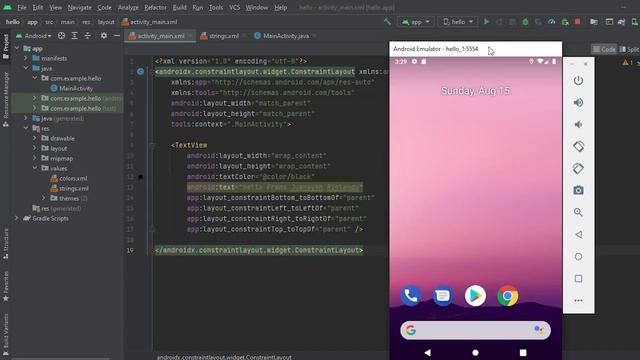Viewport: 640px width, 360px height.
Task: Open Messages app in emulator
Action: (443, 296)
